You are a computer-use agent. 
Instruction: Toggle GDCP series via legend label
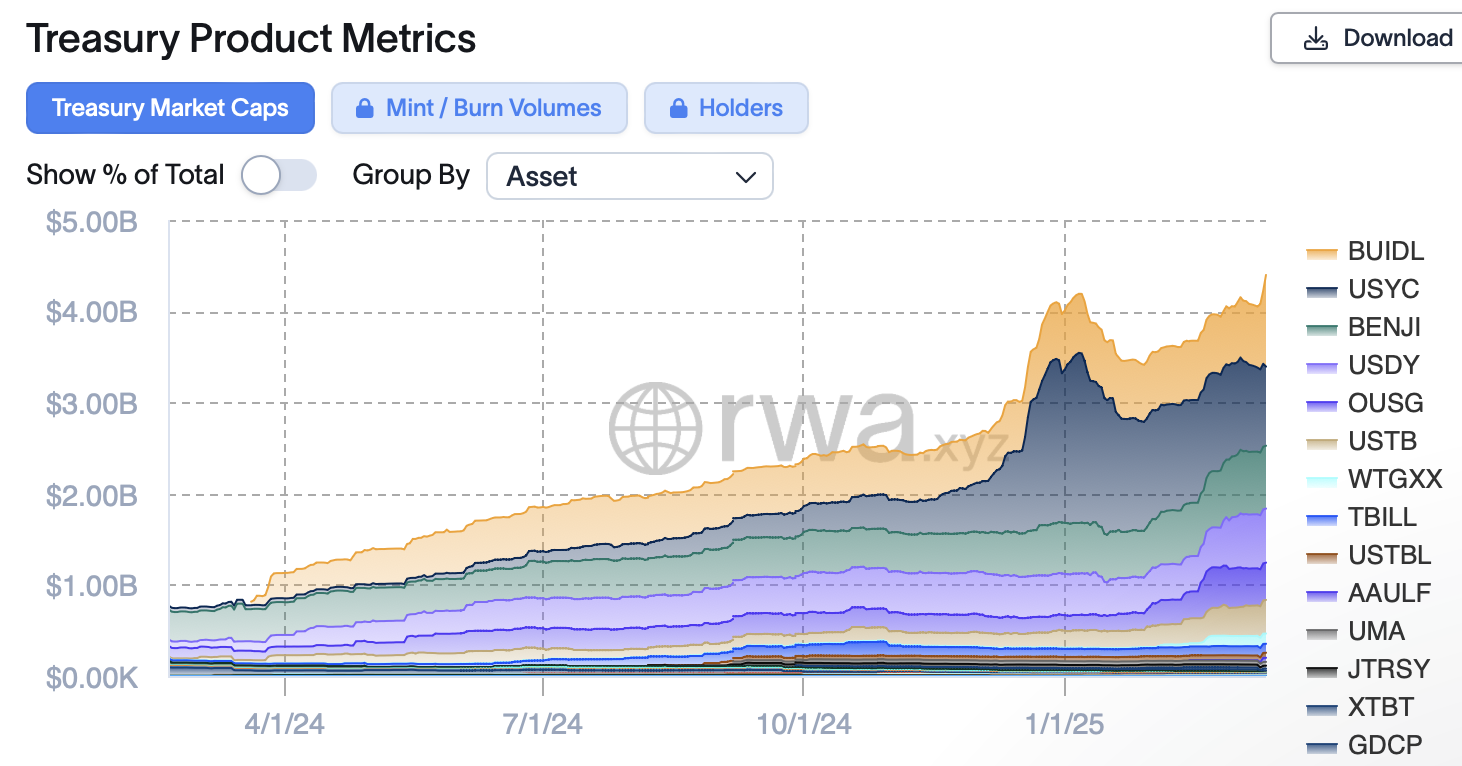pyautogui.click(x=1385, y=745)
